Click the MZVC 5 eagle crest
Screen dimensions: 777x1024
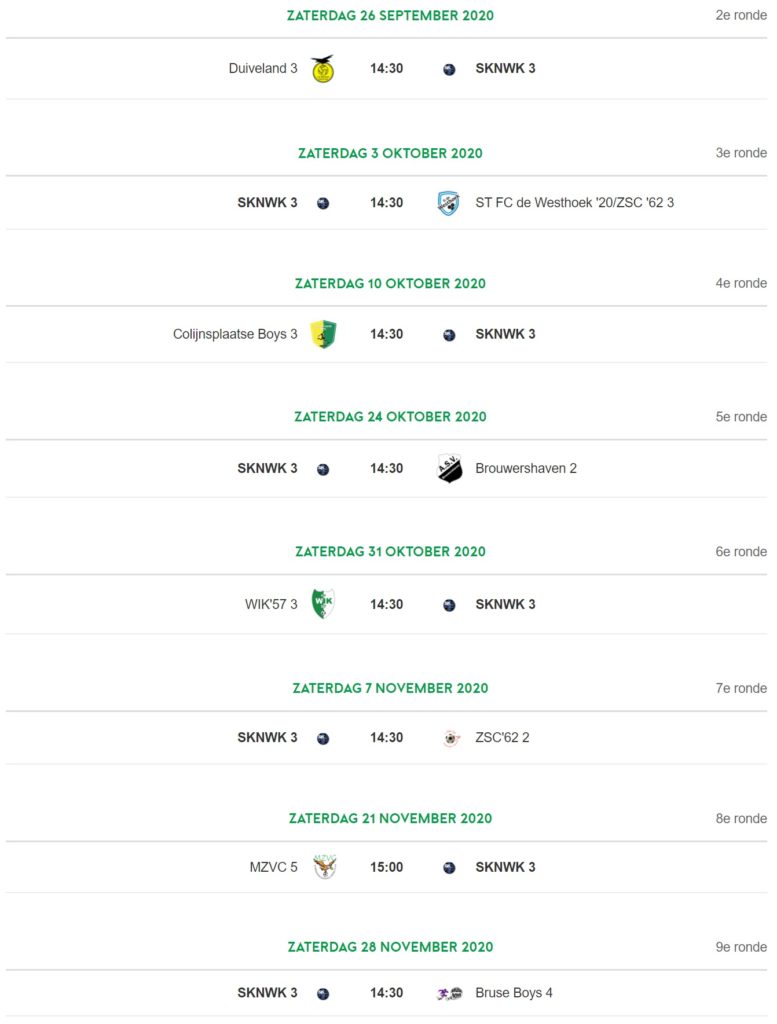pos(324,867)
